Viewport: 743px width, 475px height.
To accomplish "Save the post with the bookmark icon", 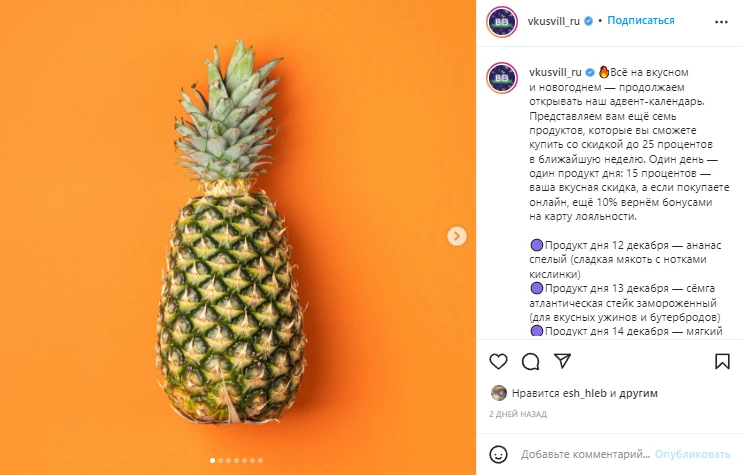I will pyautogui.click(x=722, y=362).
